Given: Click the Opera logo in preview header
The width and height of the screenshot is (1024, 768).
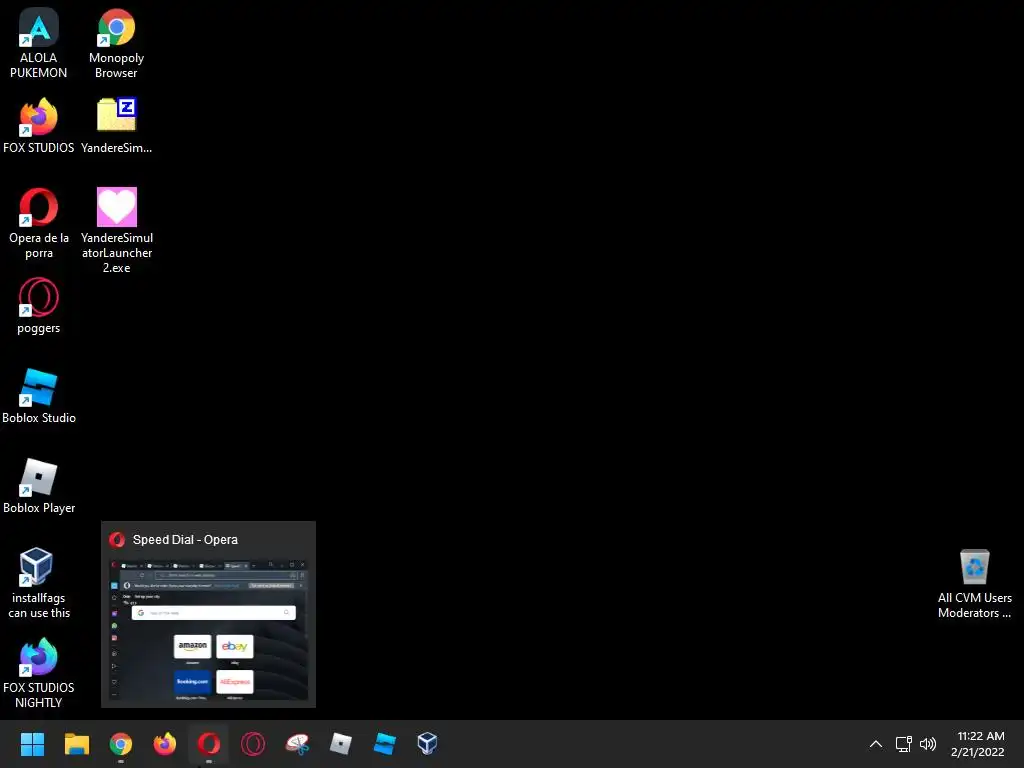Looking at the screenshot, I should 117,539.
